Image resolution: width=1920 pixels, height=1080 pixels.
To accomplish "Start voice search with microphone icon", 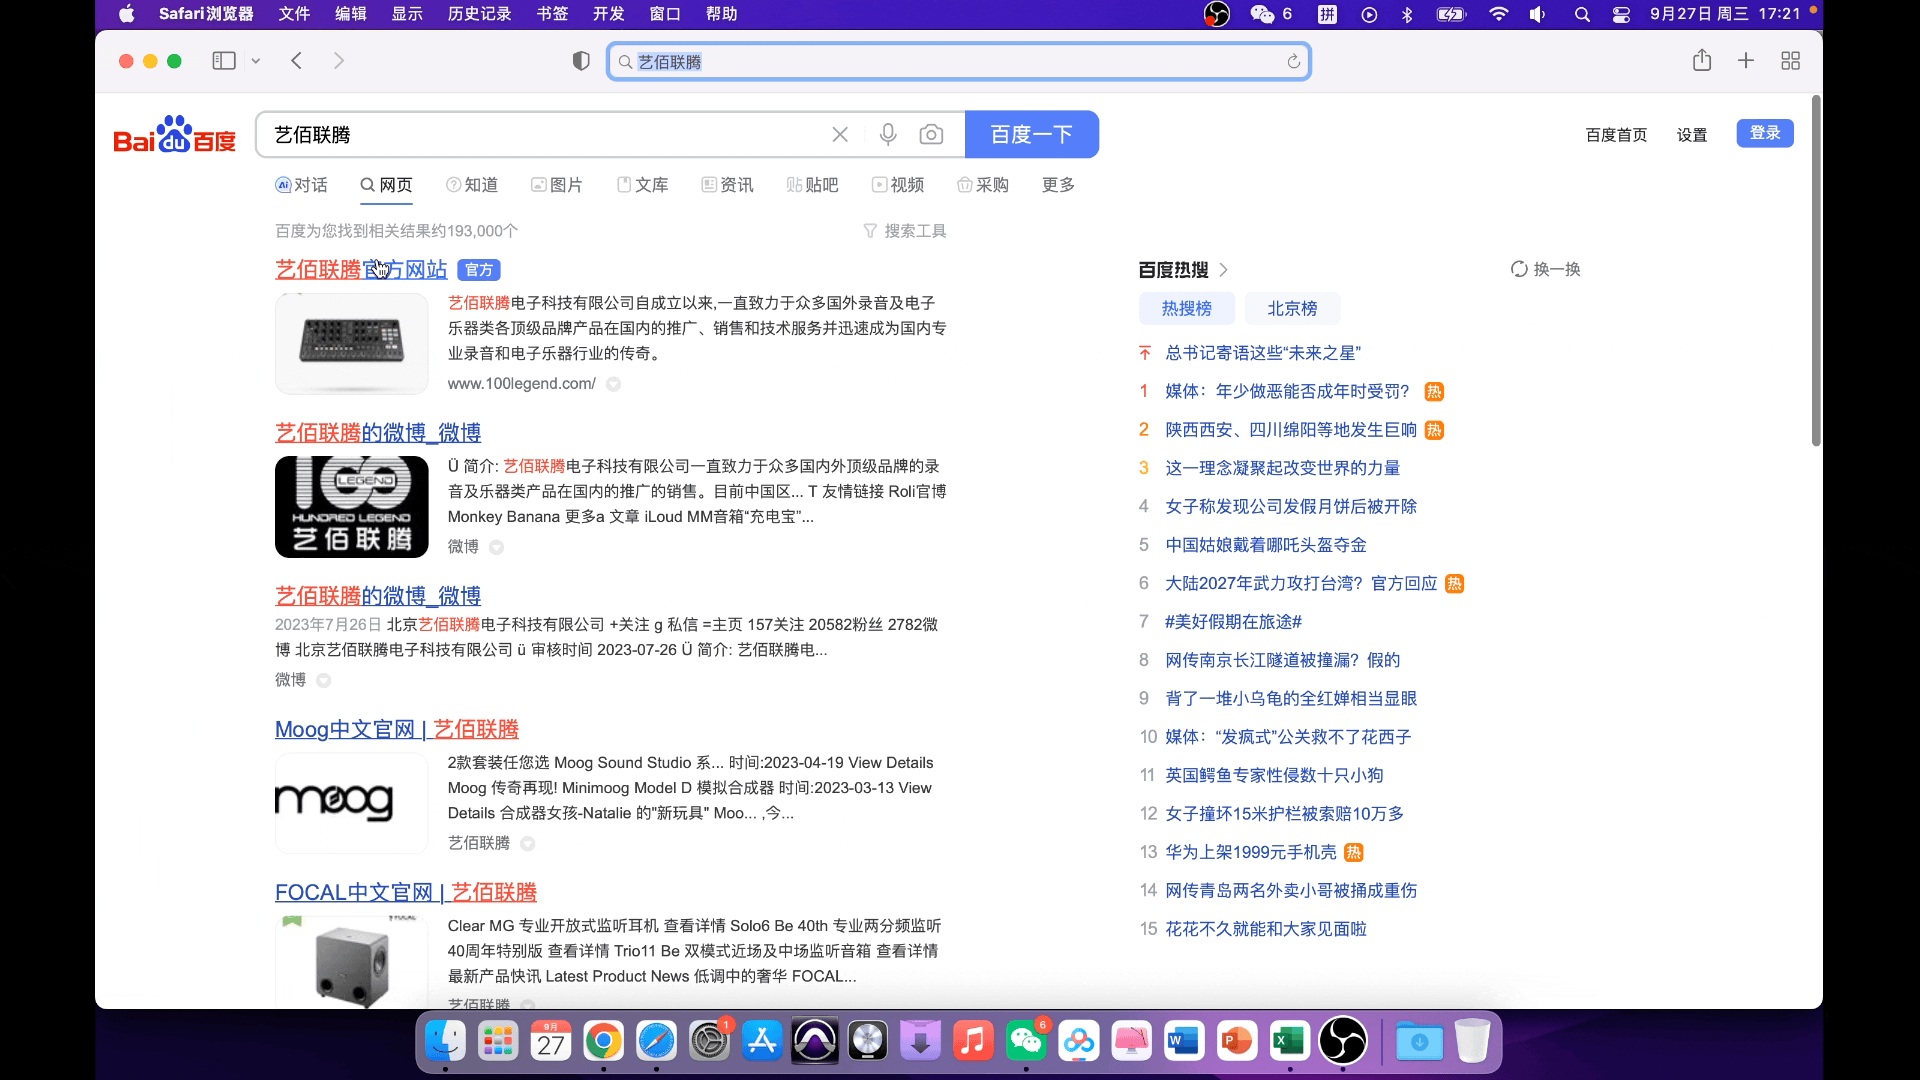I will pyautogui.click(x=888, y=134).
